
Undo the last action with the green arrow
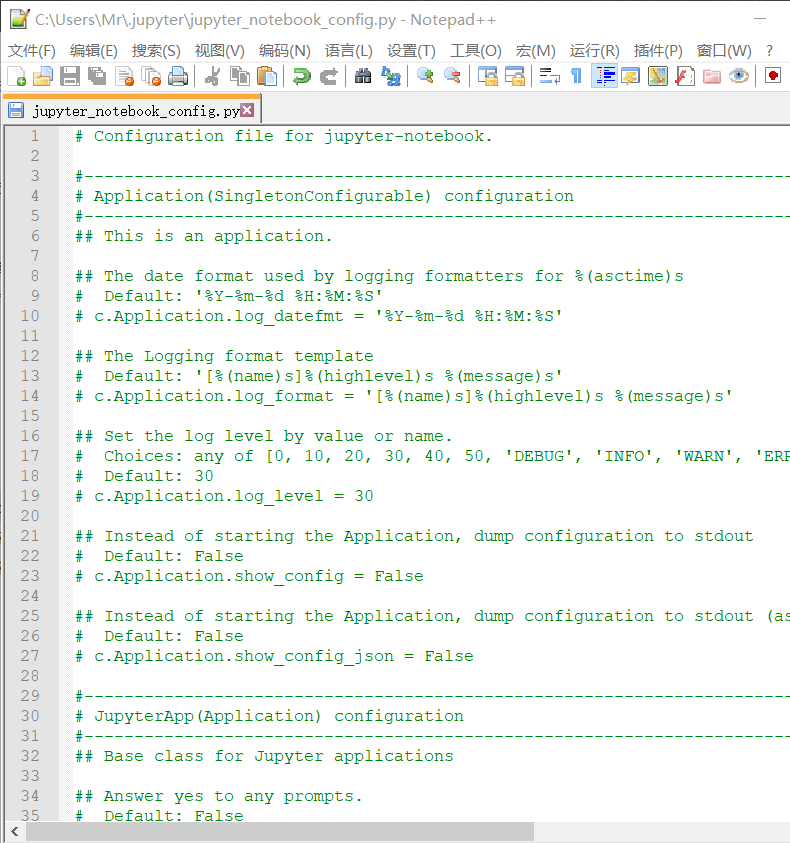(x=302, y=76)
